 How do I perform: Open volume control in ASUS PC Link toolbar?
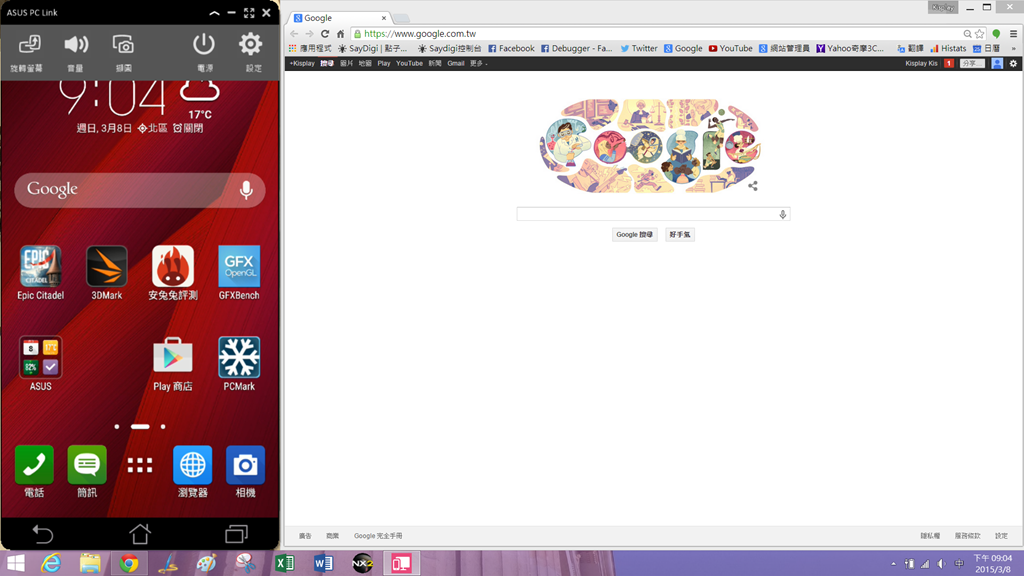[x=76, y=44]
